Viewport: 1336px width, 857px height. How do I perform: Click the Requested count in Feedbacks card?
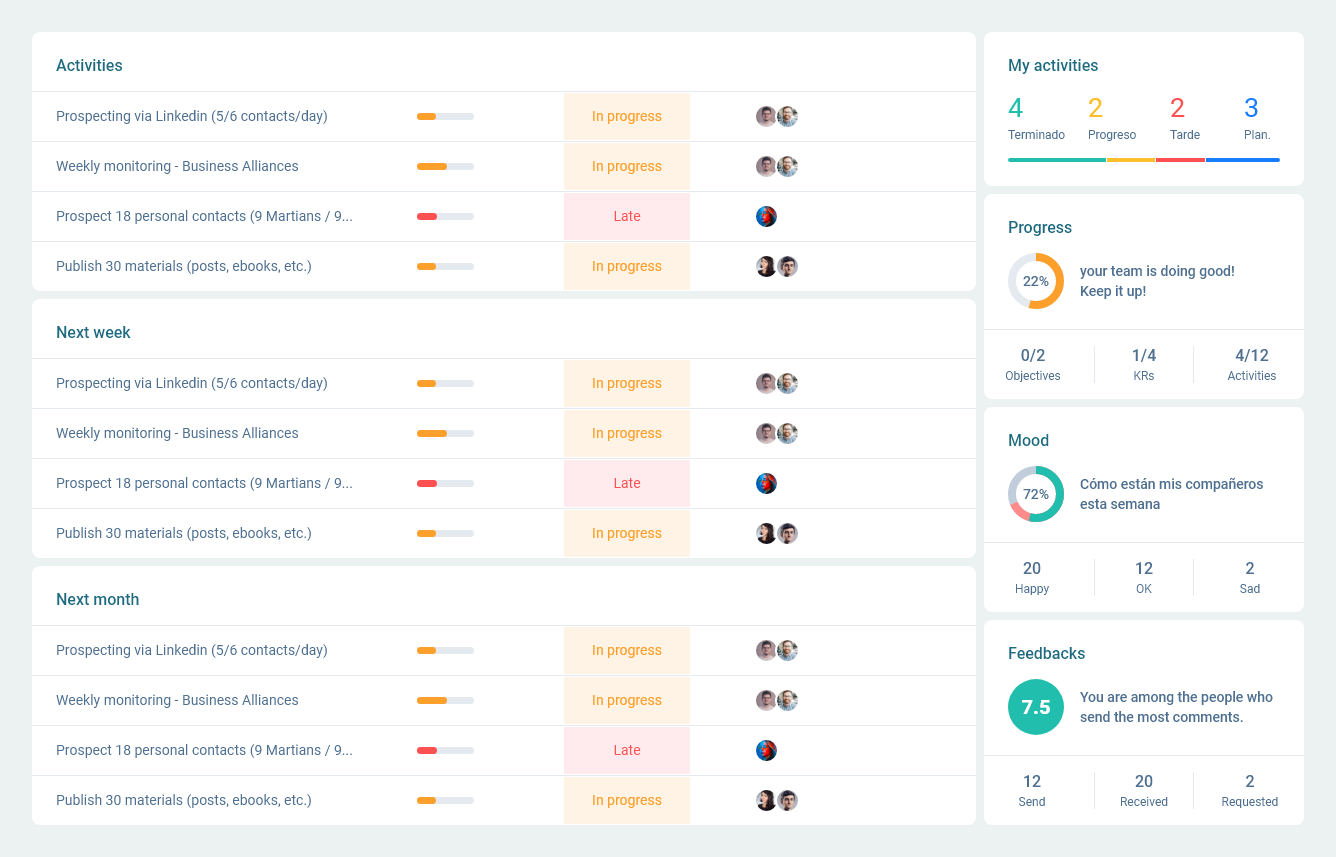click(x=1250, y=782)
